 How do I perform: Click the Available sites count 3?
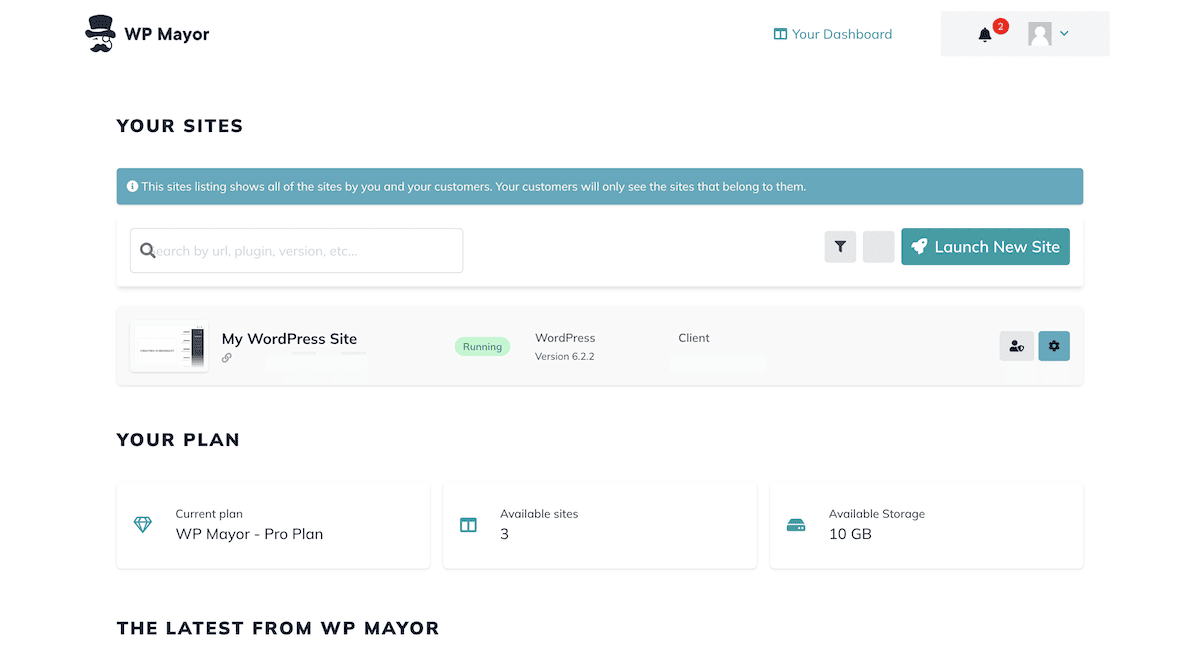(x=504, y=534)
